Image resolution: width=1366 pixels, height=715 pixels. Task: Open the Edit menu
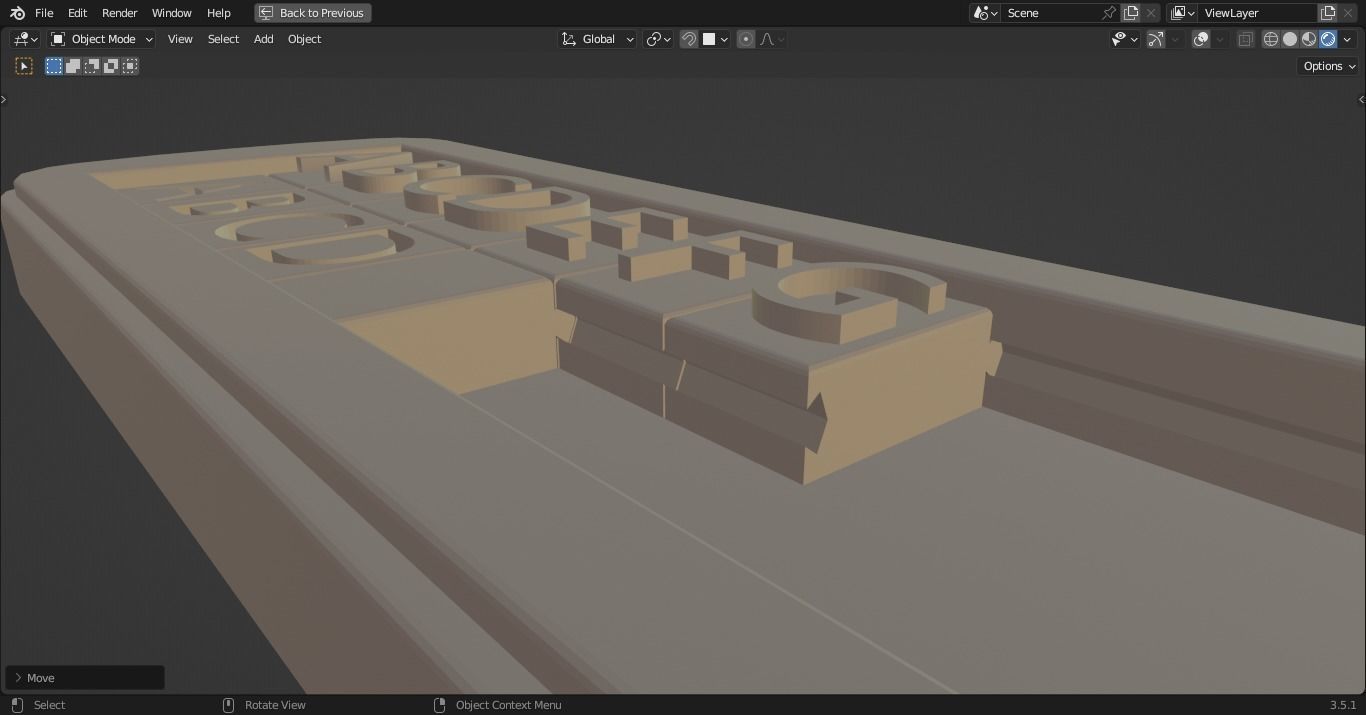[x=77, y=13]
